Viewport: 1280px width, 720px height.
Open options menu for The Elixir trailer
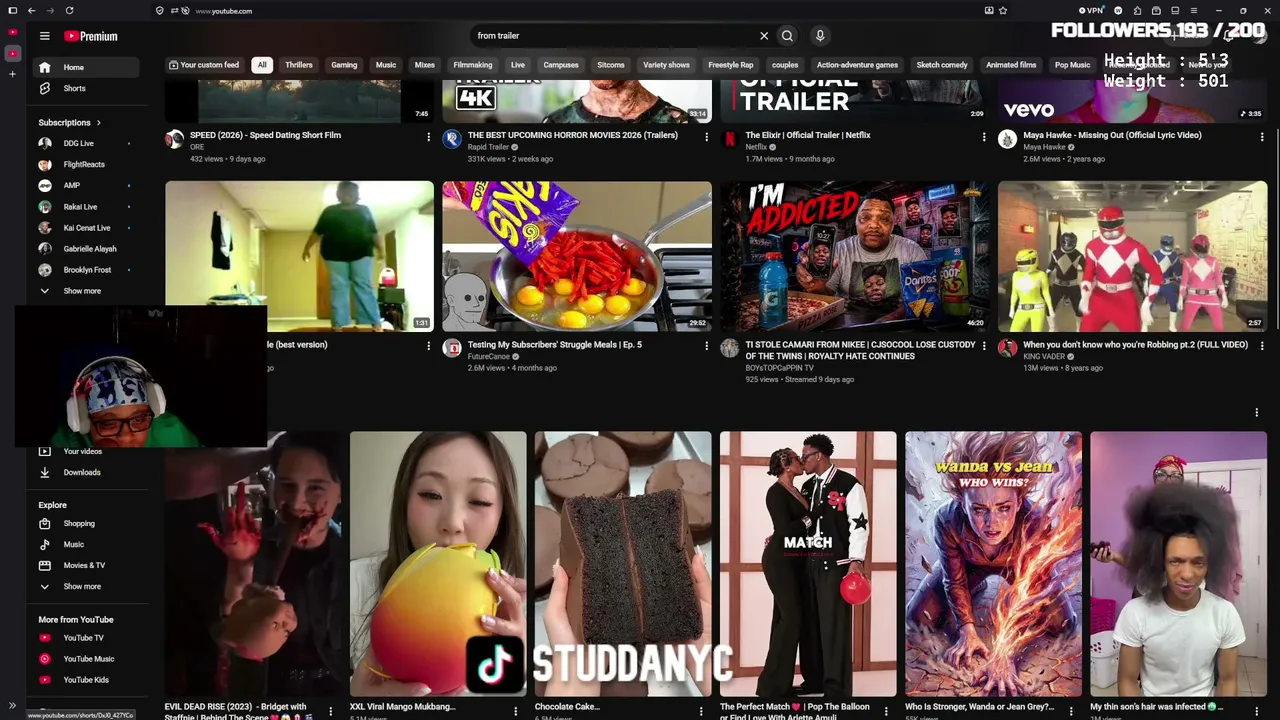coord(984,137)
